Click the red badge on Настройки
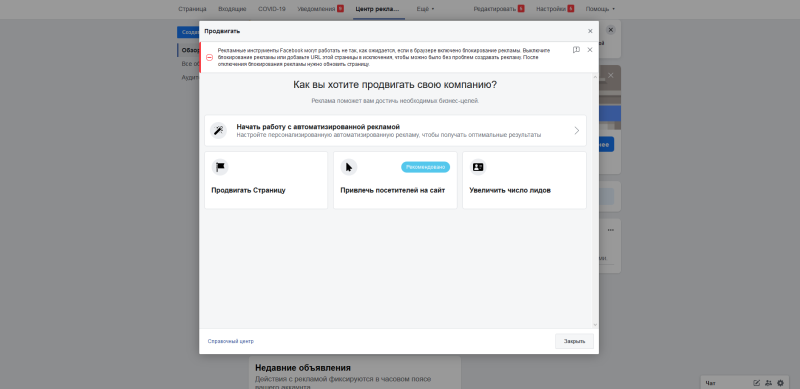Viewport: 800px width, 389px height. 570,9
